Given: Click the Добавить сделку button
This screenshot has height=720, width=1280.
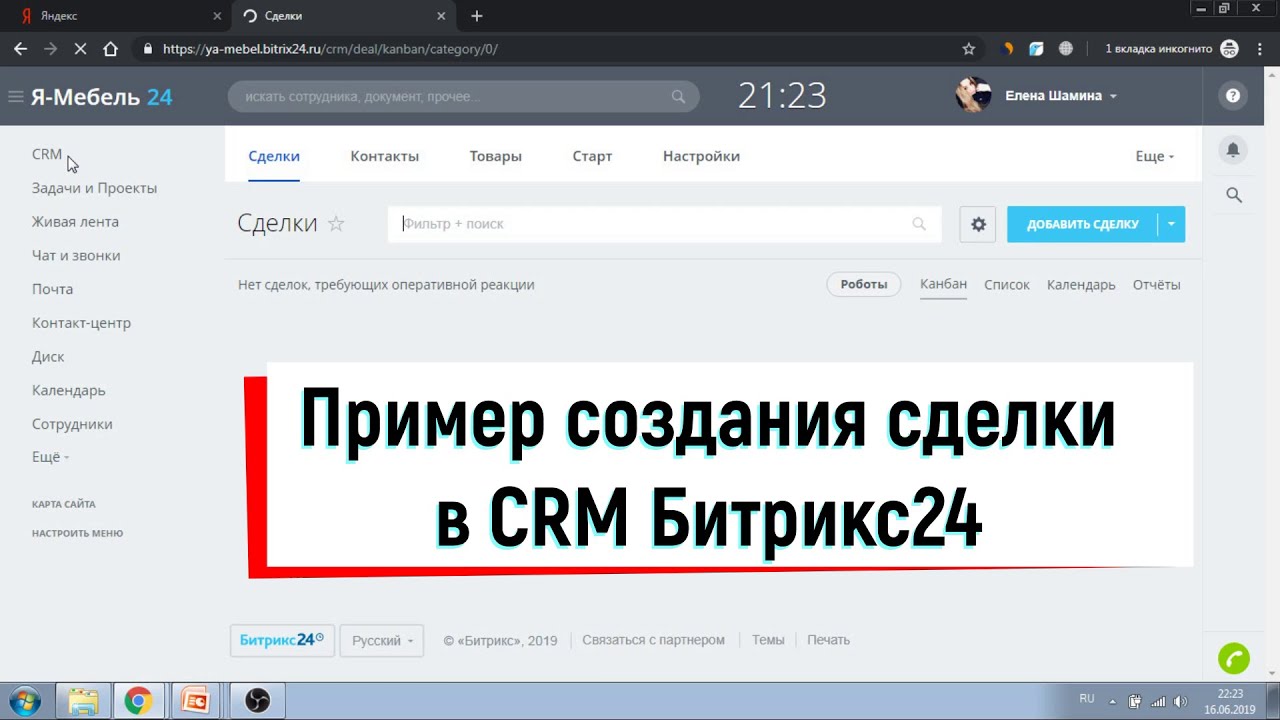Looking at the screenshot, I should tap(1083, 224).
